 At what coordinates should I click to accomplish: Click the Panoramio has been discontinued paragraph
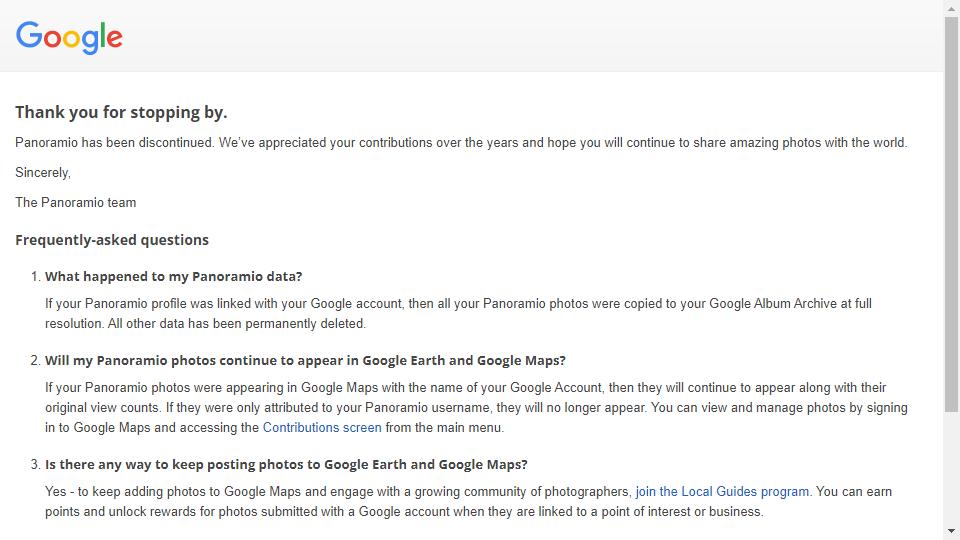pyautogui.click(x=461, y=143)
